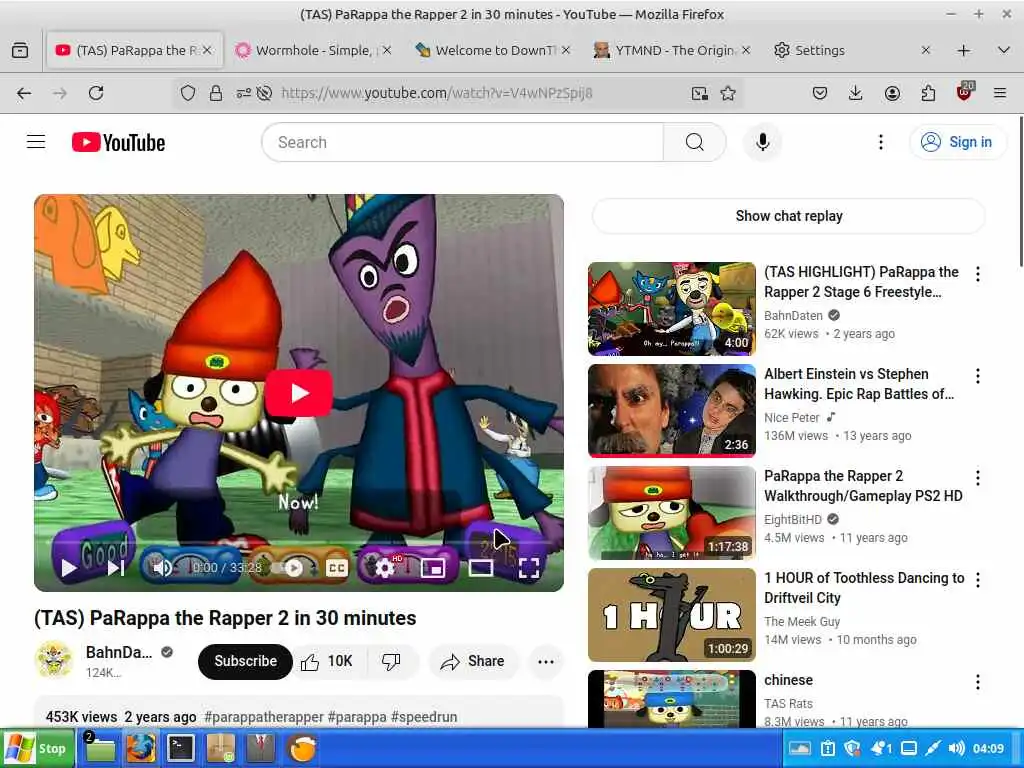This screenshot has width=1024, height=768.
Task: Open the Firefox application menu
Action: (x=1000, y=93)
